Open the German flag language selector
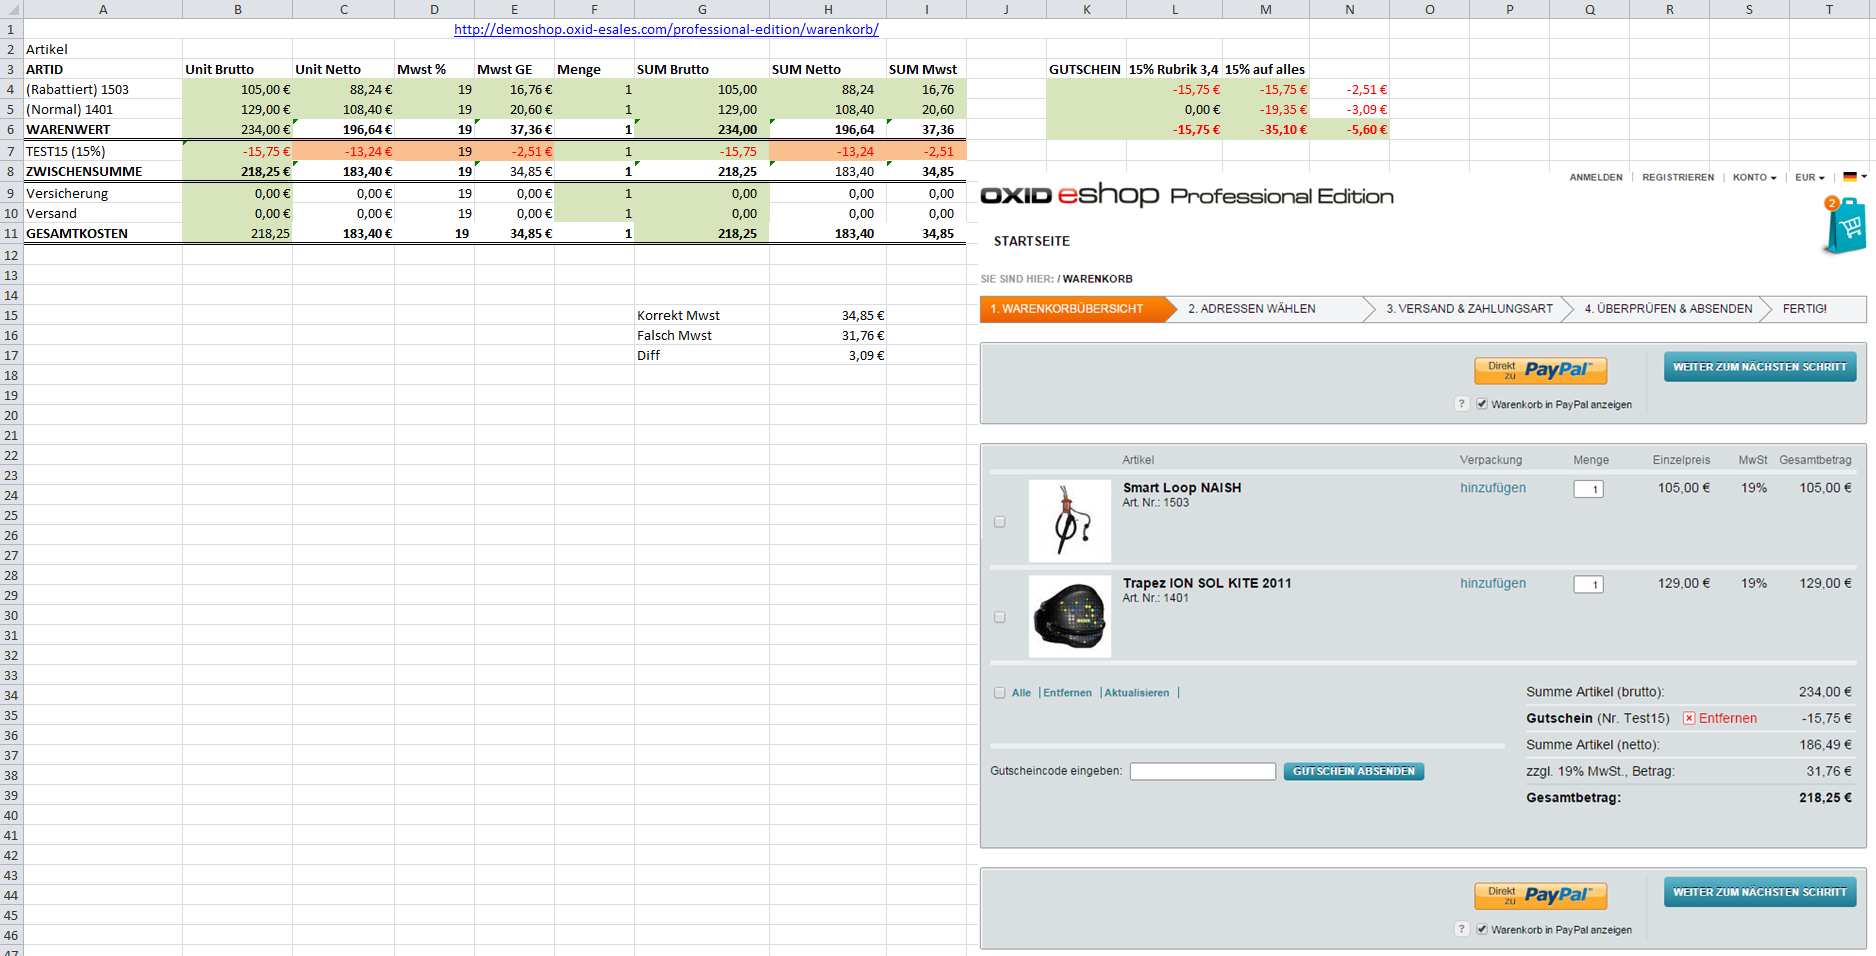The width and height of the screenshot is (1876, 956). point(1853,177)
